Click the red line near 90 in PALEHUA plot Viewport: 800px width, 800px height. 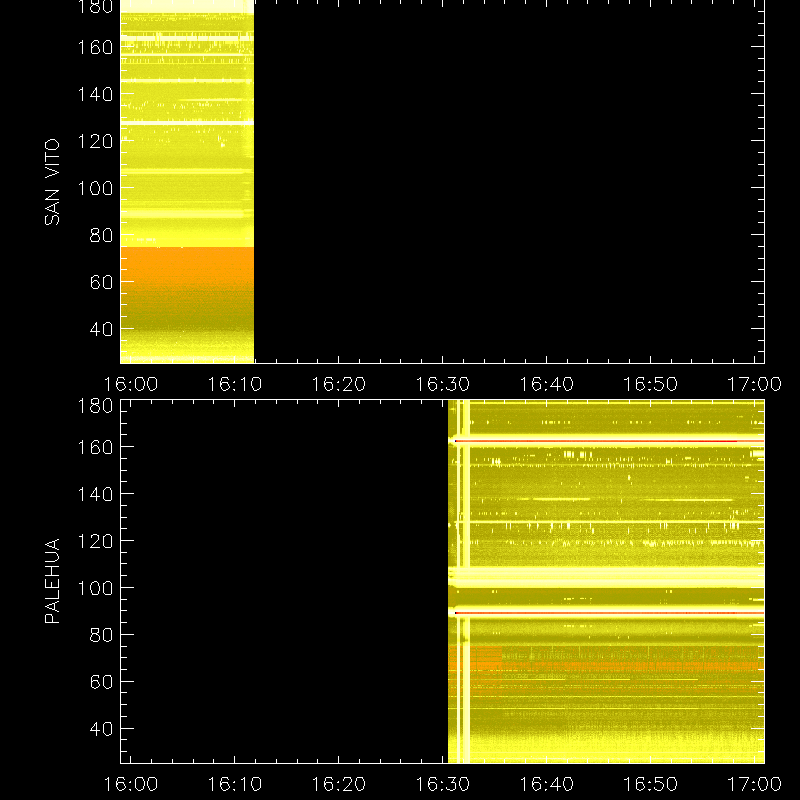[609, 613]
